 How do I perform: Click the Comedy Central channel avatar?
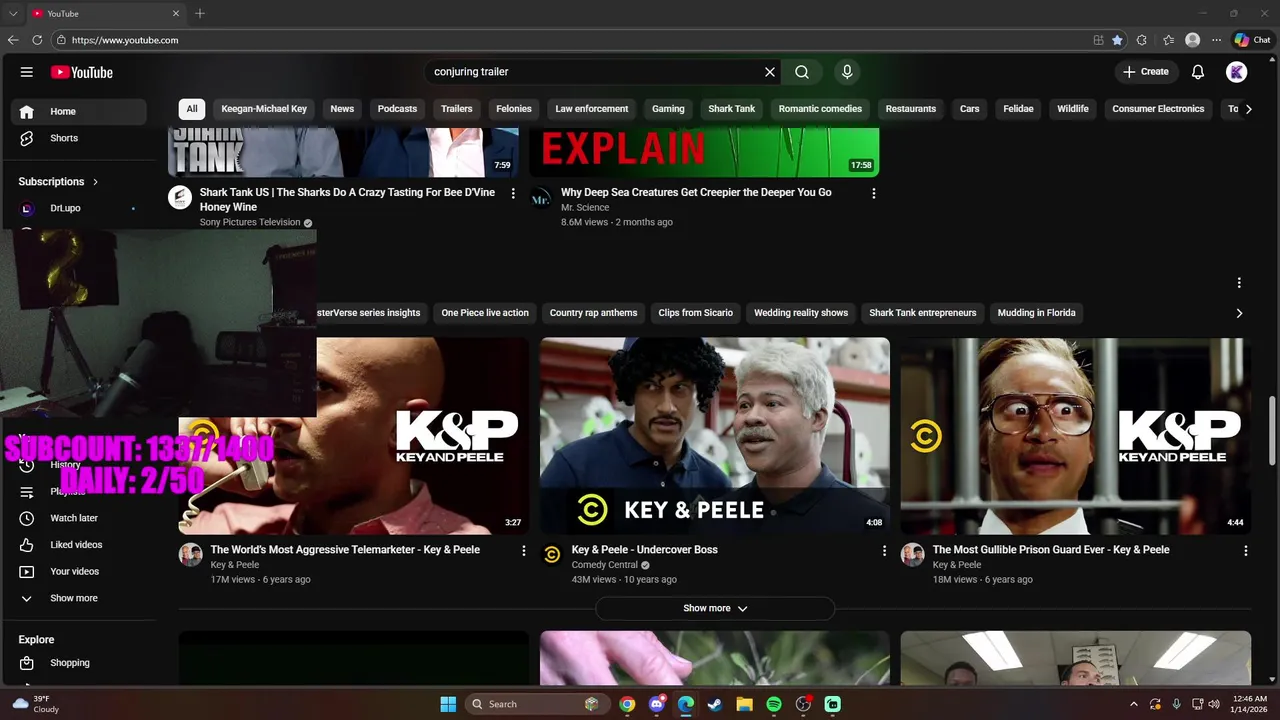pos(552,554)
